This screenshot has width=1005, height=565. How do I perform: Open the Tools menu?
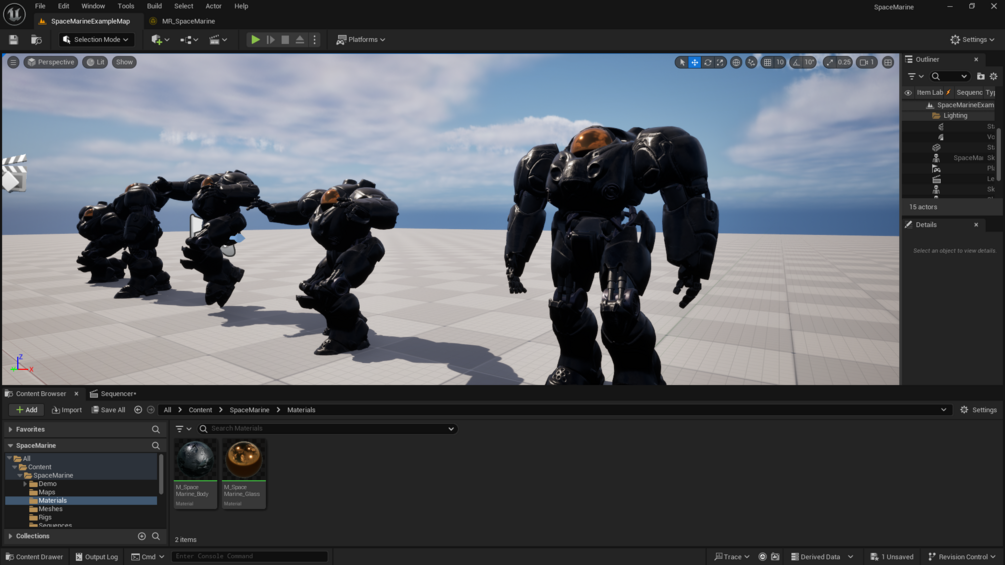coord(126,6)
